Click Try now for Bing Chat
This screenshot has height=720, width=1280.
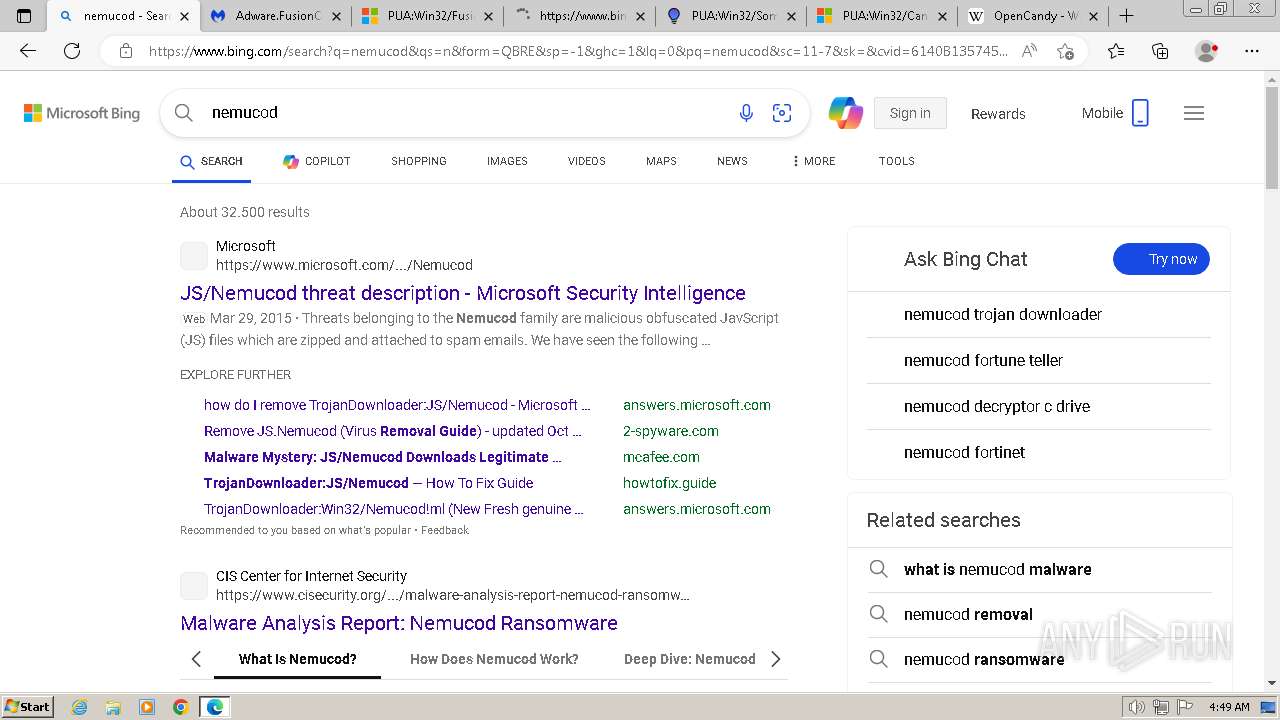(x=1161, y=259)
